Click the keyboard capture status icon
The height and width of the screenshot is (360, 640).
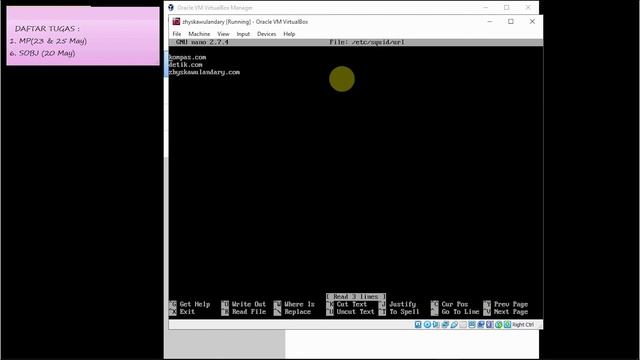point(507,324)
